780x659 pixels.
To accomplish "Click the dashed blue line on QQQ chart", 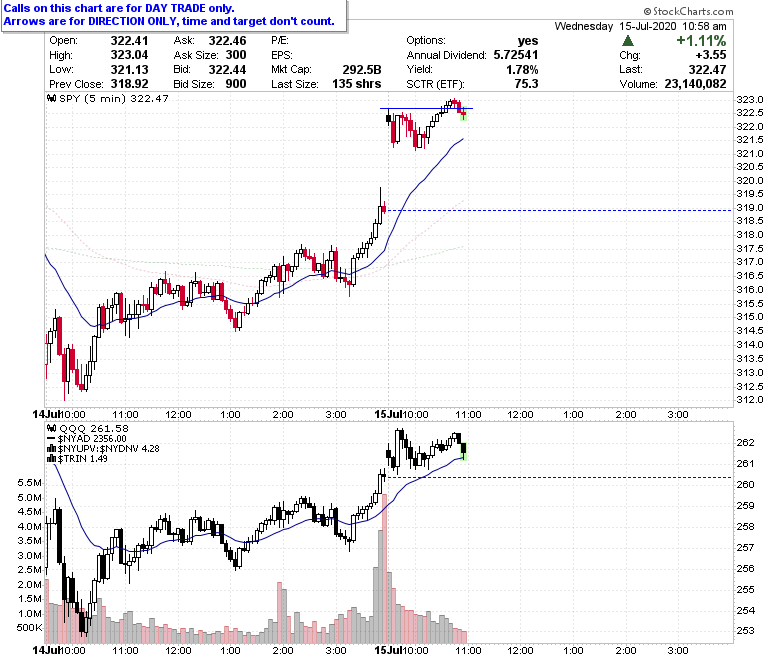I will pyautogui.click(x=559, y=477).
